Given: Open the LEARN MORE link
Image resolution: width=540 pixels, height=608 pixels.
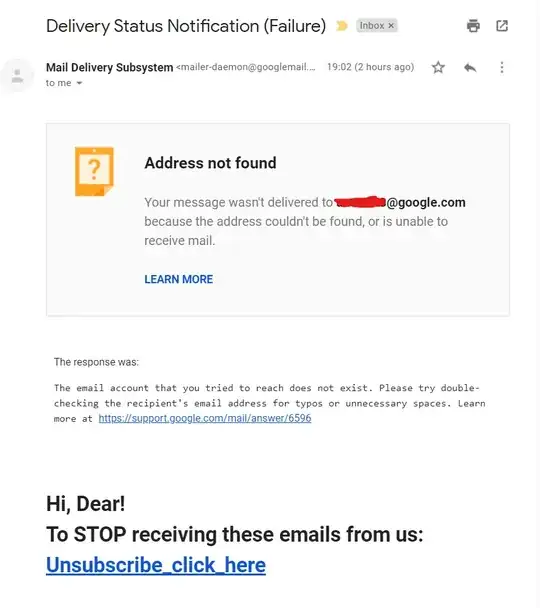Looking at the screenshot, I should 179,279.
